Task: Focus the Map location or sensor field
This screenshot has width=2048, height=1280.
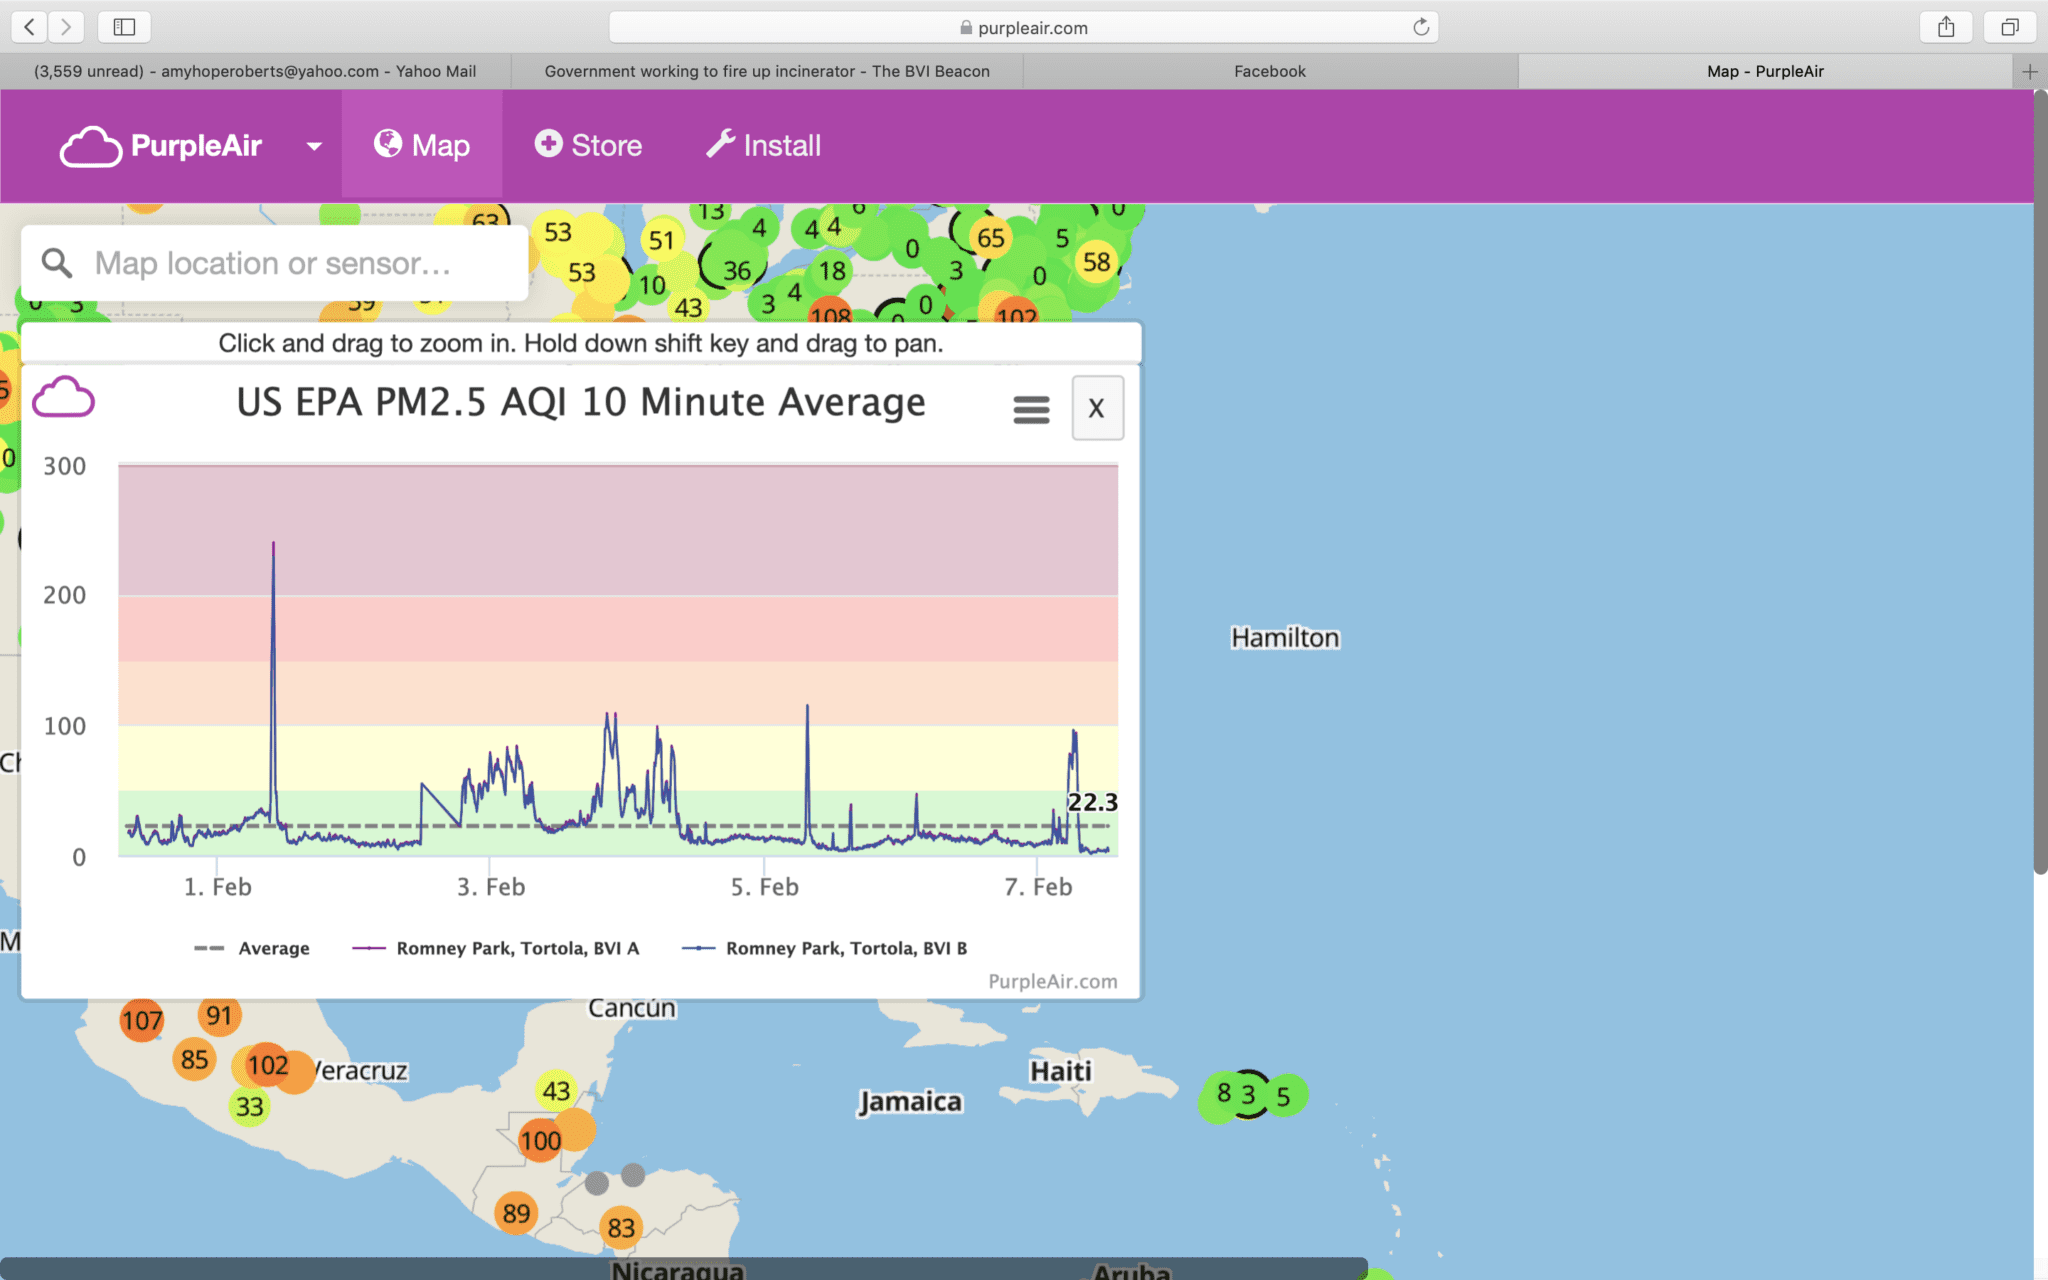Action: pos(274,263)
